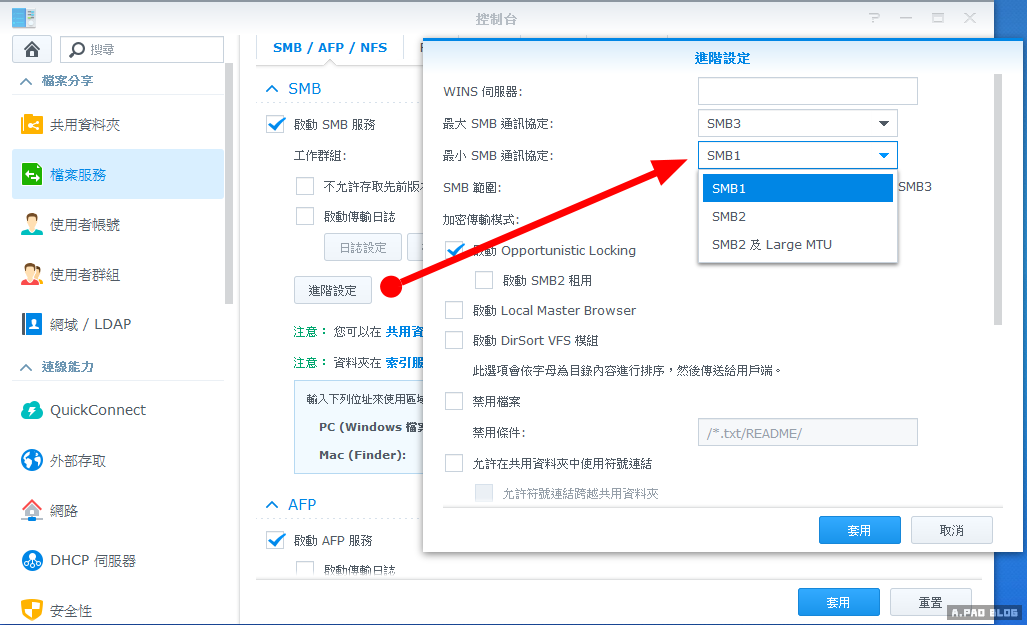Click 取消 button in dialog
This screenshot has height=625, width=1027.
951,530
